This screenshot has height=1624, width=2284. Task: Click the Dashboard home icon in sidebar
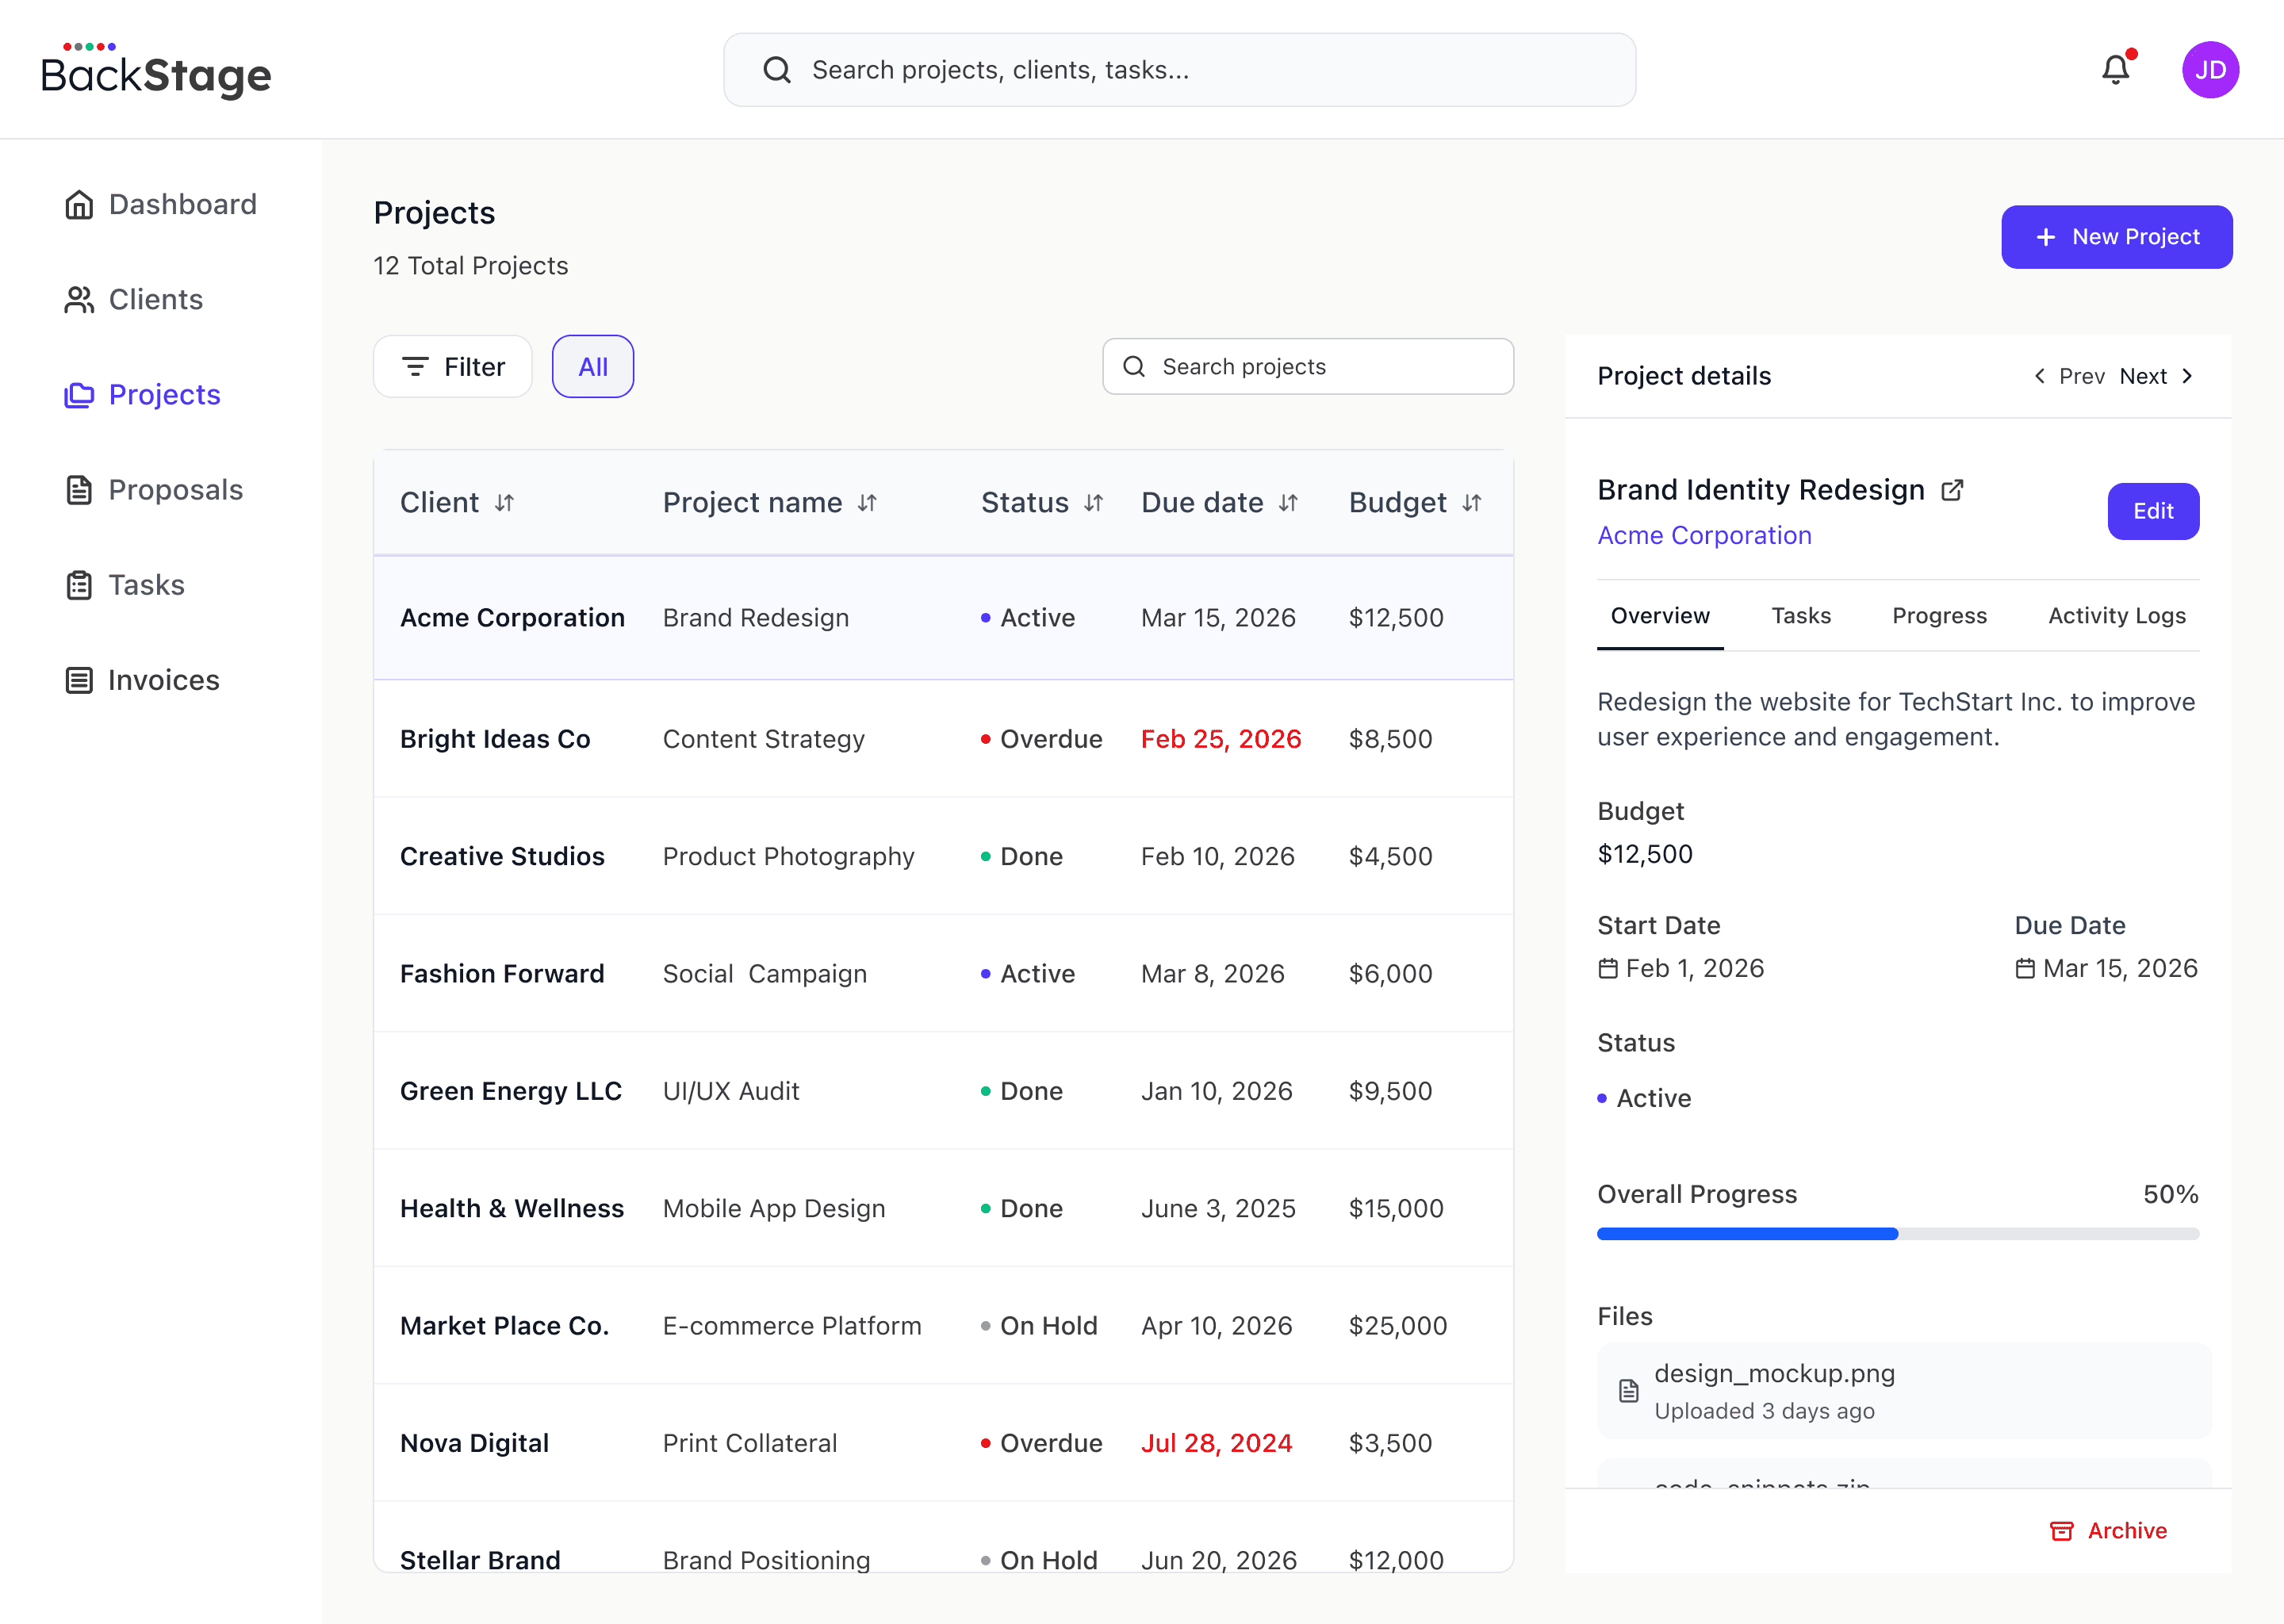(79, 205)
